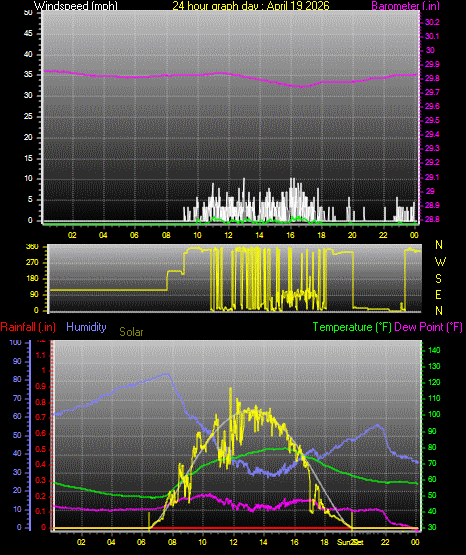Select the Temperature (°F) legend label
This screenshot has height=555, width=466.
[x=352, y=327]
